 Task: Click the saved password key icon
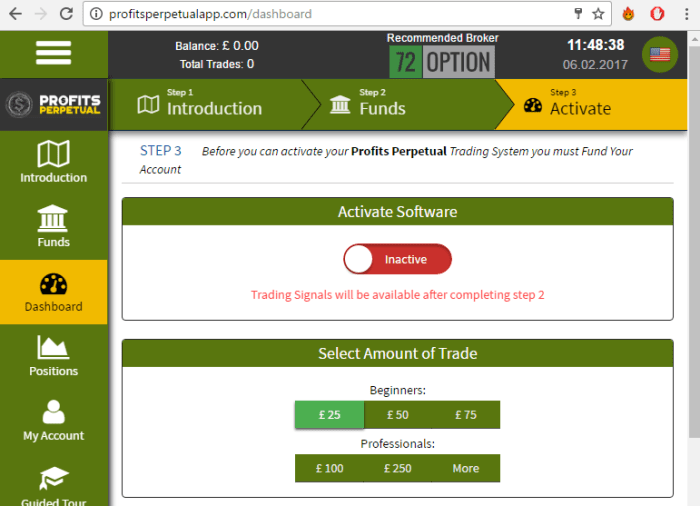[578, 14]
